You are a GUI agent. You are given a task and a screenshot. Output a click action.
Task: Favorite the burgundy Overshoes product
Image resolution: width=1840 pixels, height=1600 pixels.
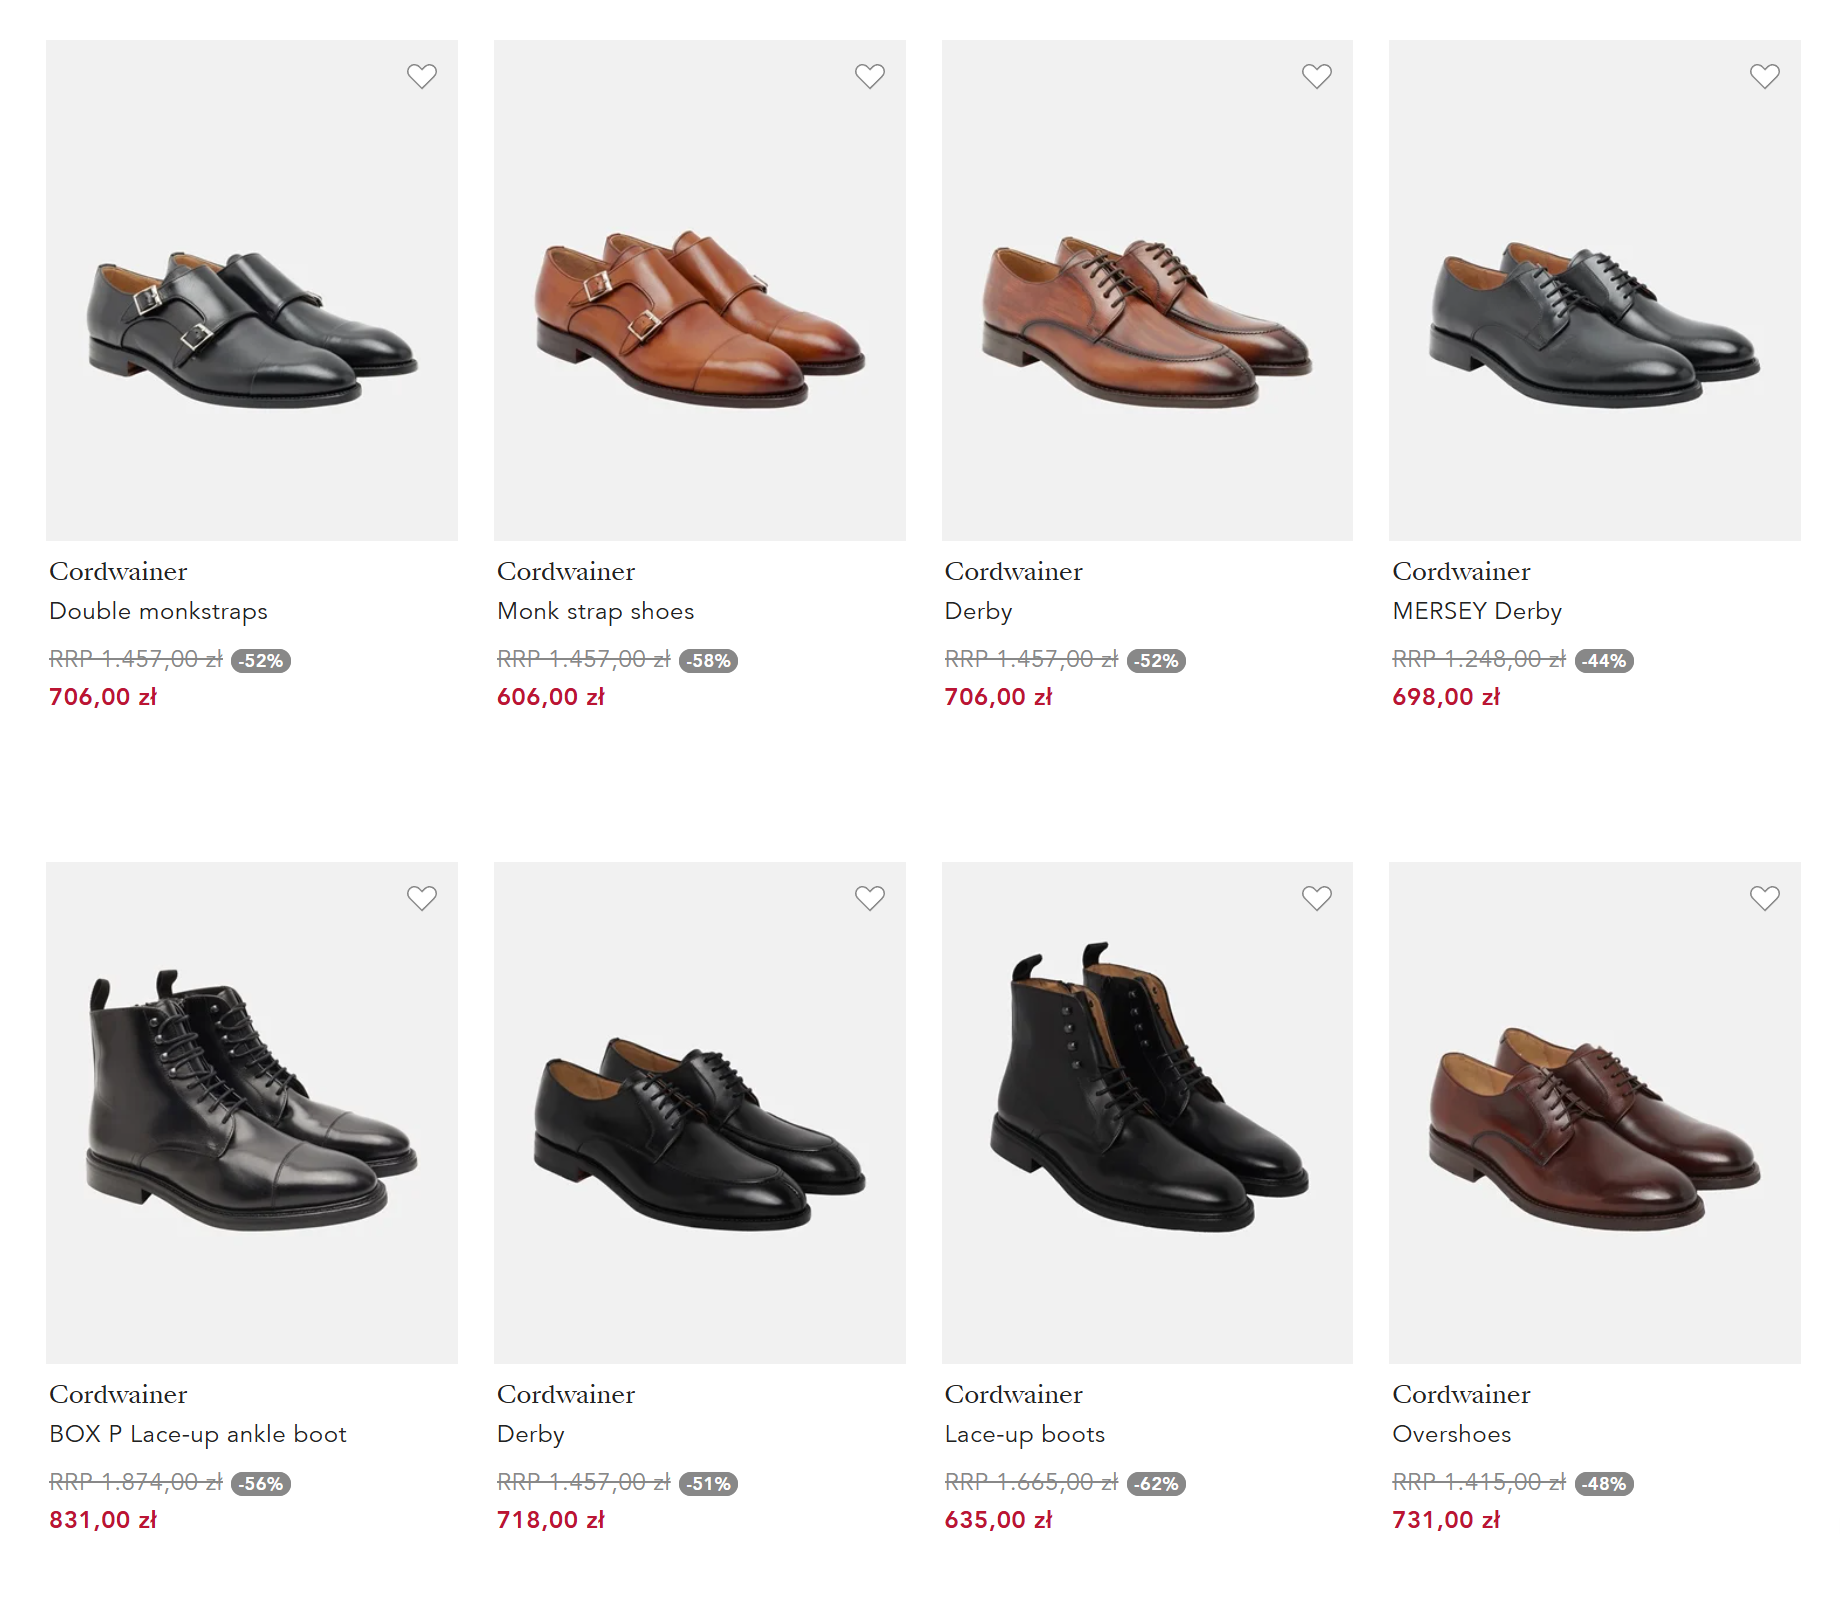tap(1765, 898)
